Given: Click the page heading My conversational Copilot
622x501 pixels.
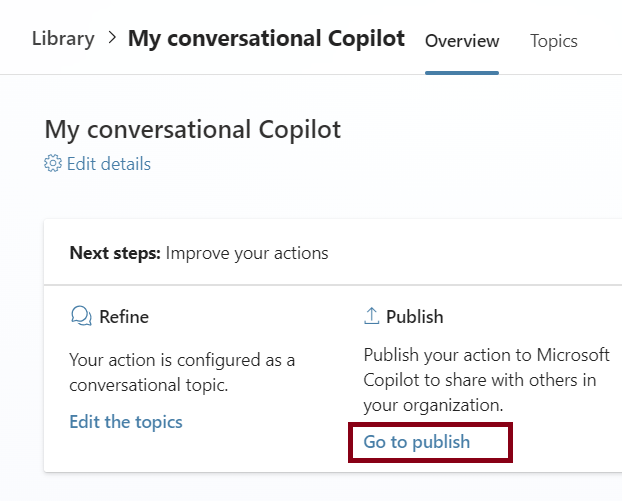Looking at the screenshot, I should pos(193,129).
